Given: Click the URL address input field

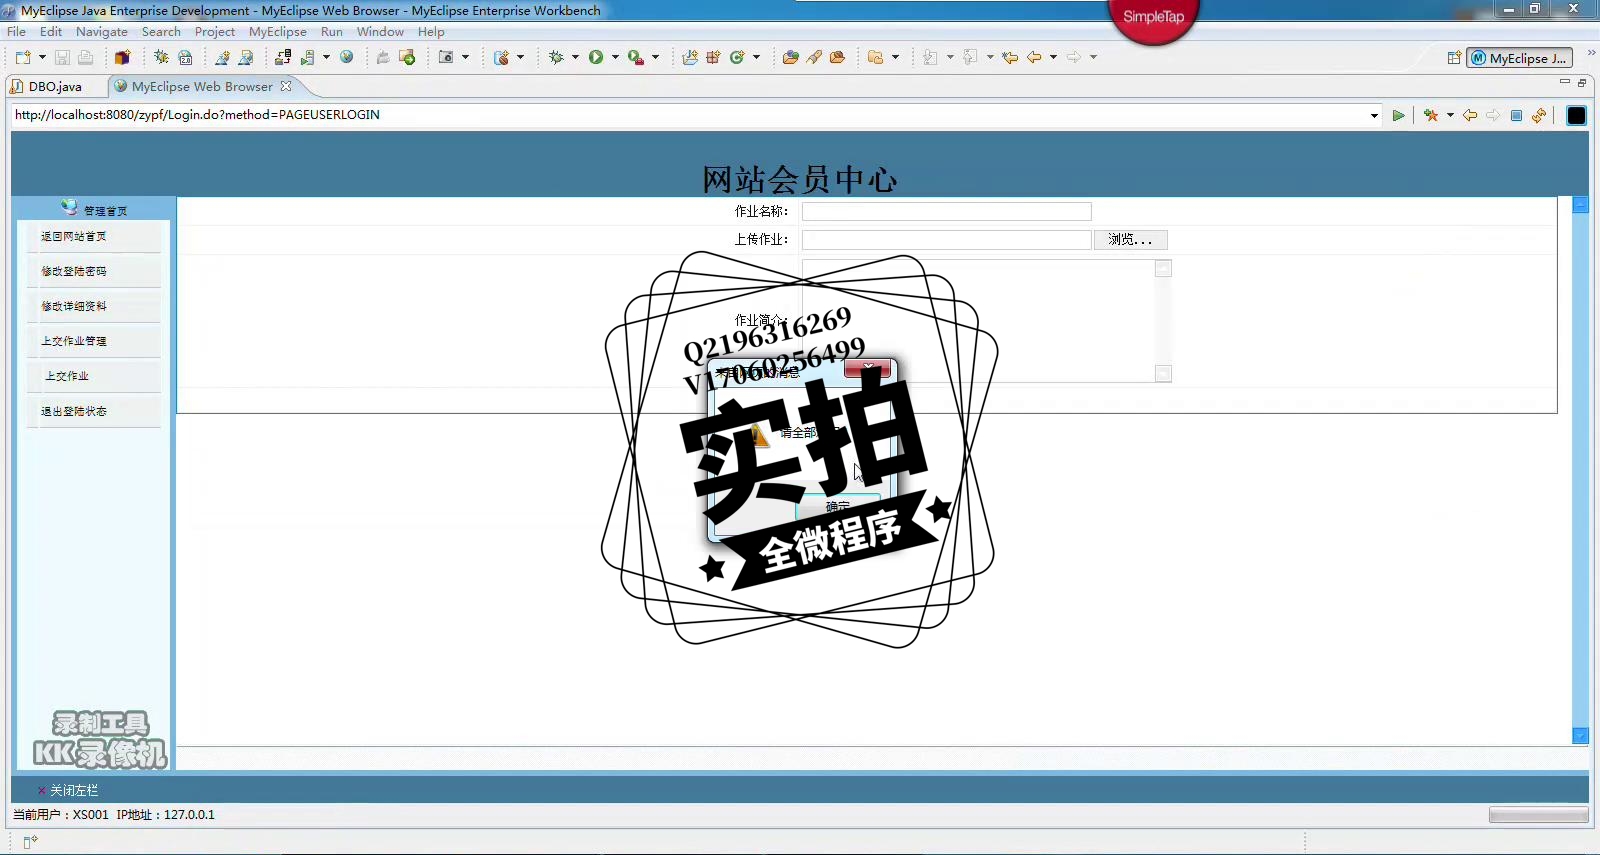Looking at the screenshot, I should point(690,115).
